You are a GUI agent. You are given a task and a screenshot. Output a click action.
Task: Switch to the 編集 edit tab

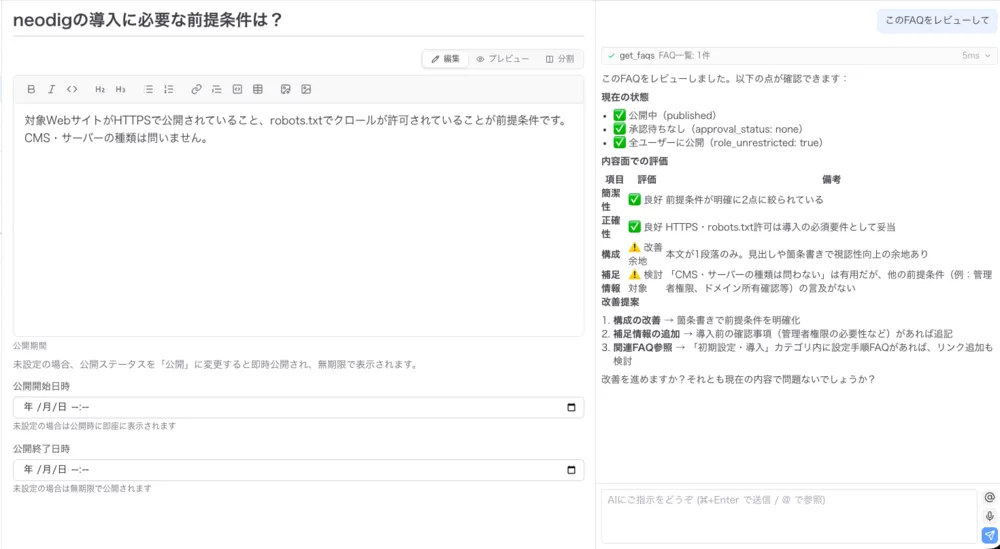(x=446, y=59)
